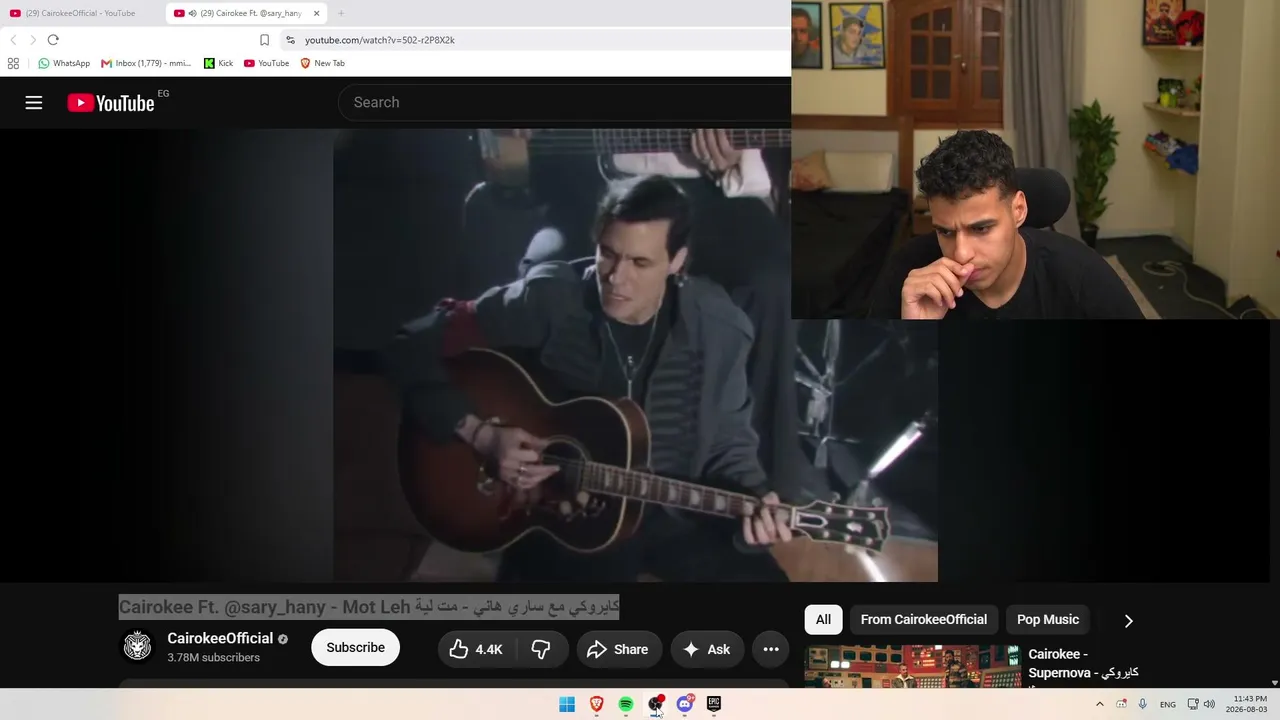Select the Pop Music chip
This screenshot has width=1280, height=720.
tap(1048, 619)
